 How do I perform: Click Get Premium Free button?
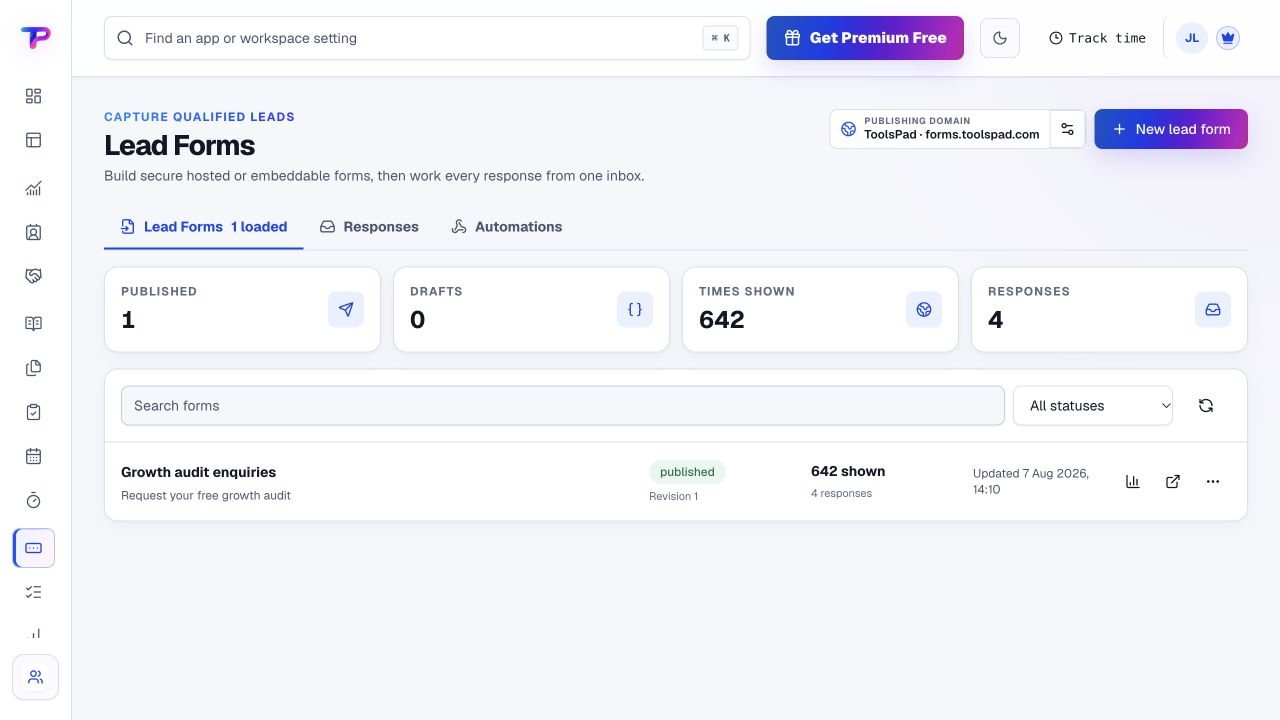click(865, 38)
